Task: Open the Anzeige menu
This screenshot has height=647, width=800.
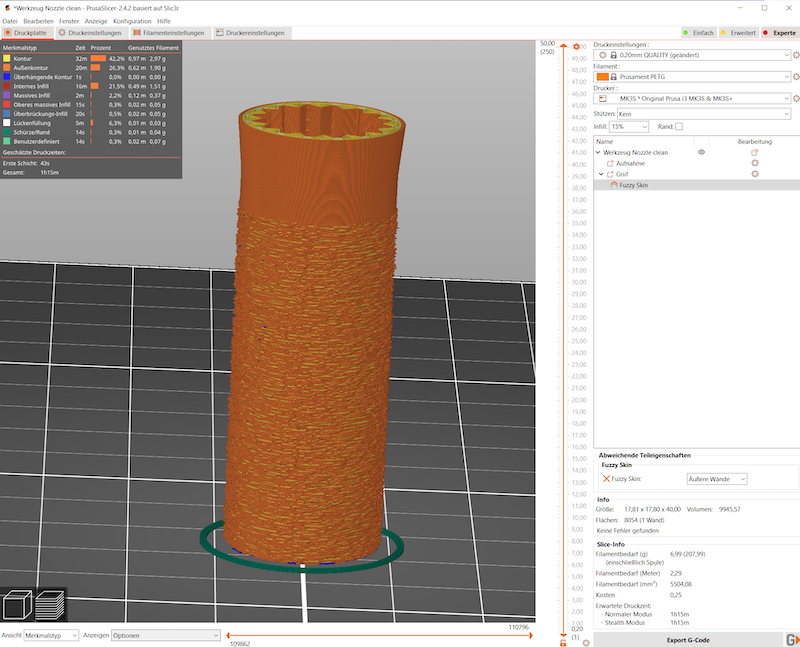Action: pos(96,21)
